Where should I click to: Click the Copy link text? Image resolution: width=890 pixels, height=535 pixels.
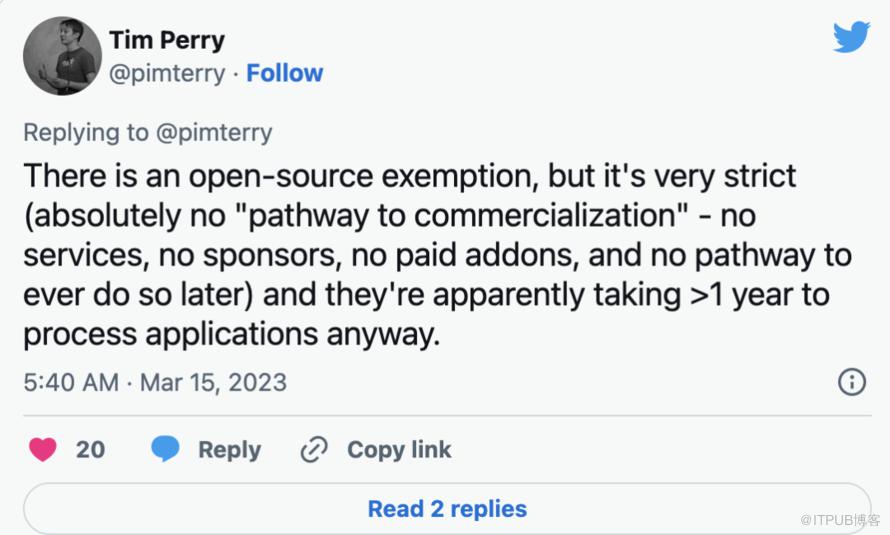[x=399, y=449]
